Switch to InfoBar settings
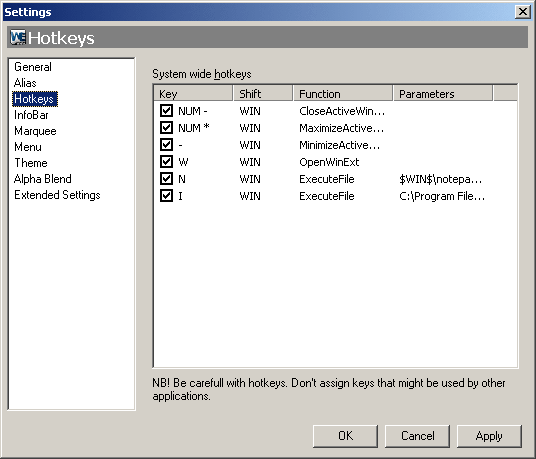Image resolution: width=536 pixels, height=459 pixels. click(31, 115)
